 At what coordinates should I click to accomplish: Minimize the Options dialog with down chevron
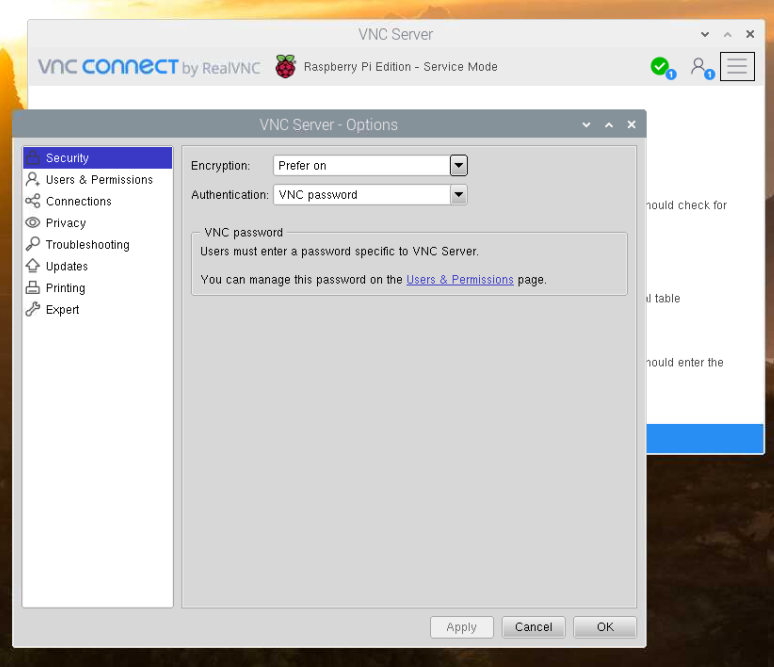(586, 125)
